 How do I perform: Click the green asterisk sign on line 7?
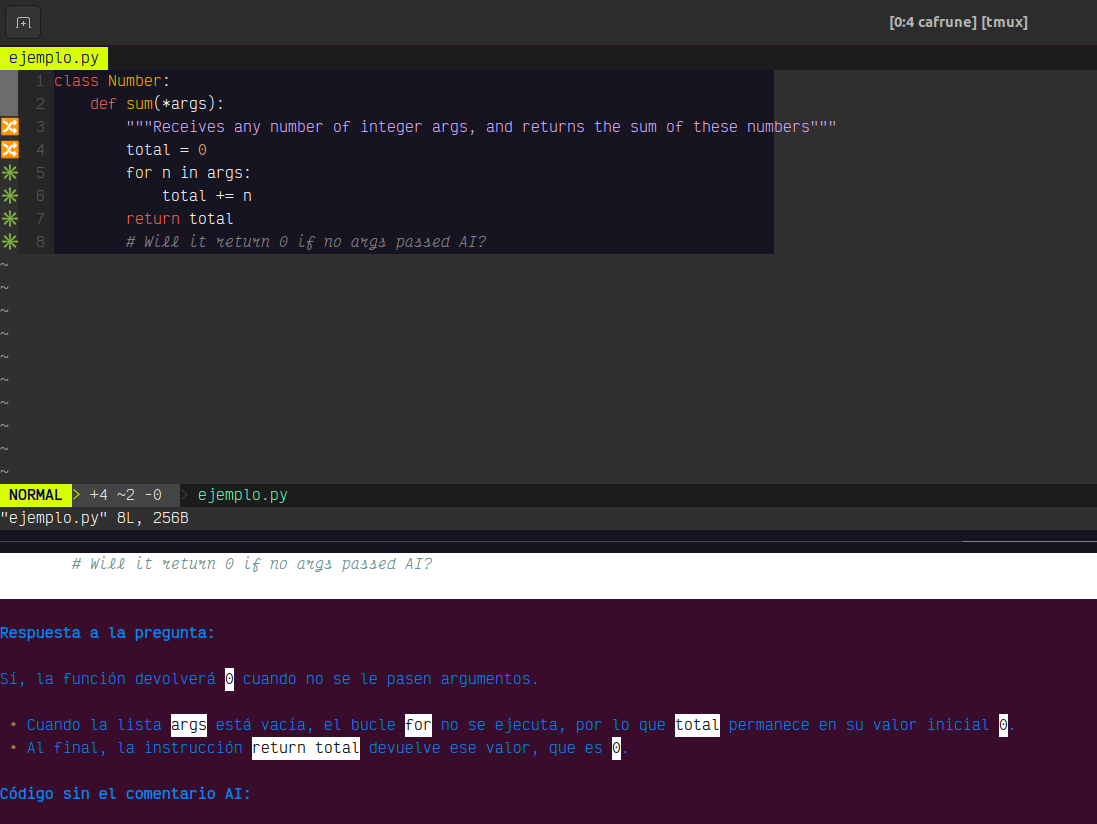click(10, 219)
